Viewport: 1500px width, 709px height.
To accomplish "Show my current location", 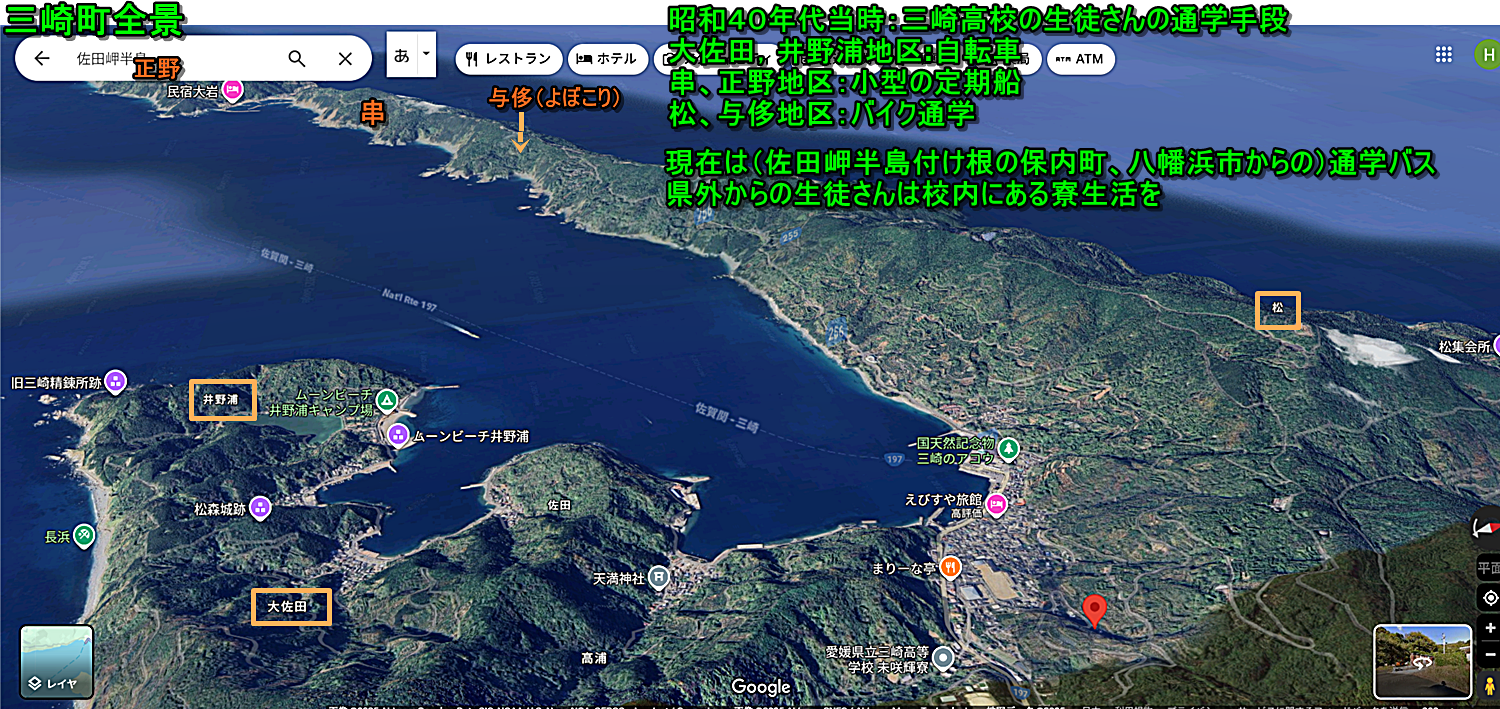I will click(x=1490, y=598).
